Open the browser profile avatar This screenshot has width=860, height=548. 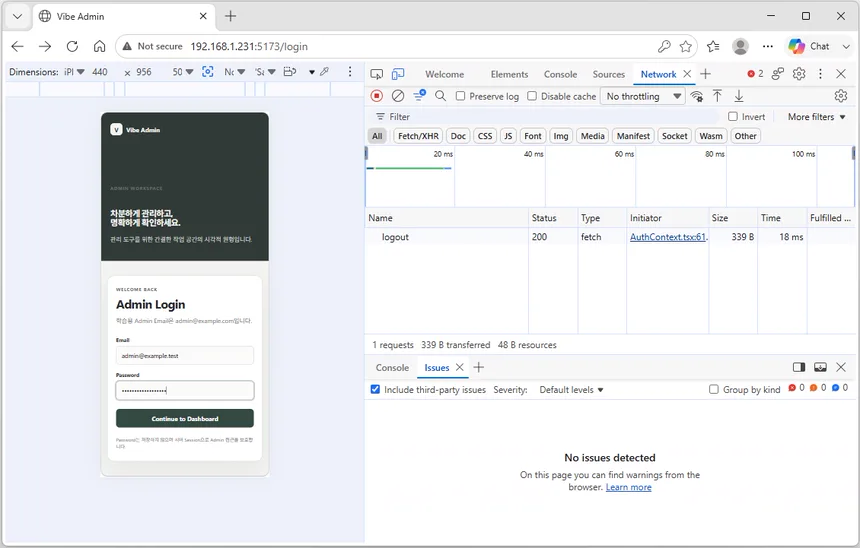(740, 47)
